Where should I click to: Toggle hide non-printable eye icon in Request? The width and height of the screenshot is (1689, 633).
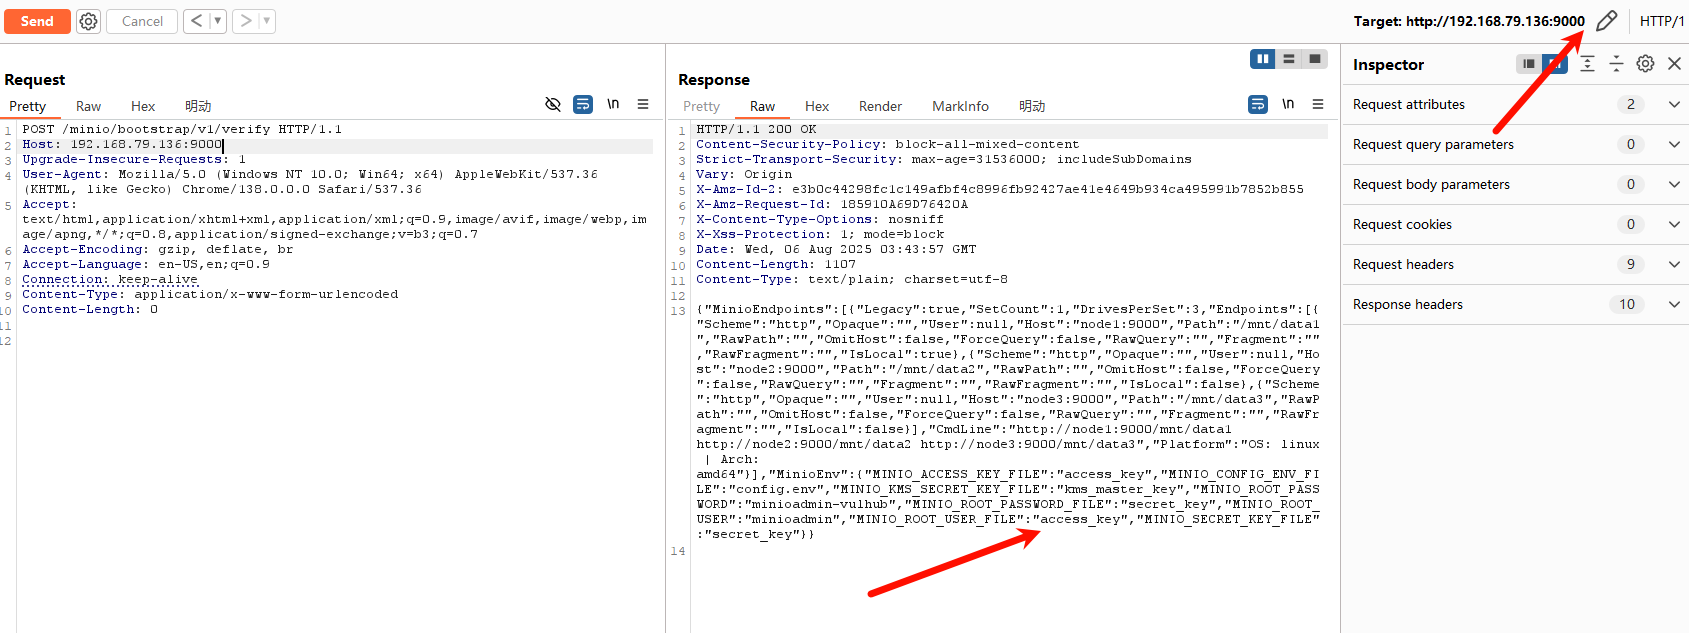pyautogui.click(x=552, y=104)
